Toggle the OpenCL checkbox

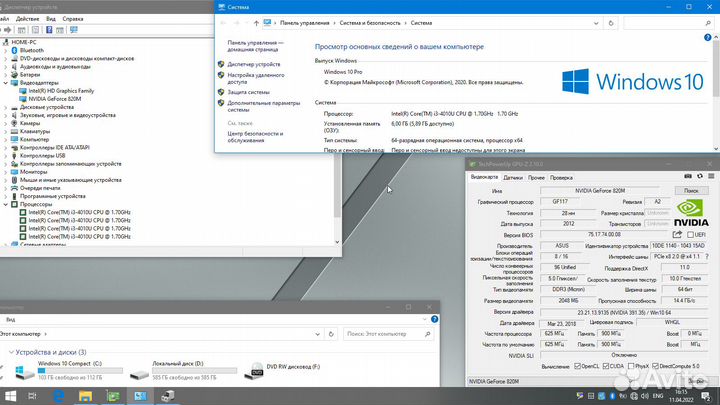(x=578, y=366)
